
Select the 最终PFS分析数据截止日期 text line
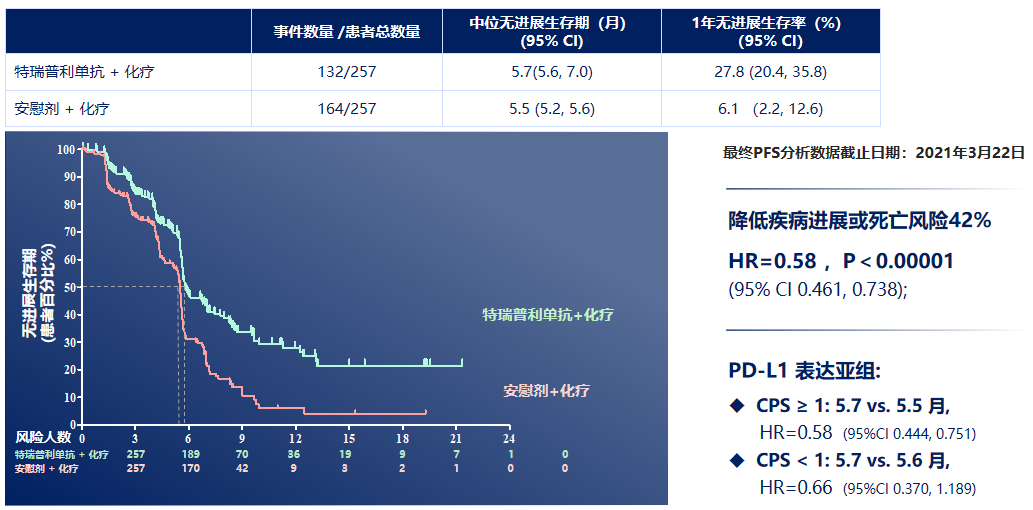coord(873,153)
